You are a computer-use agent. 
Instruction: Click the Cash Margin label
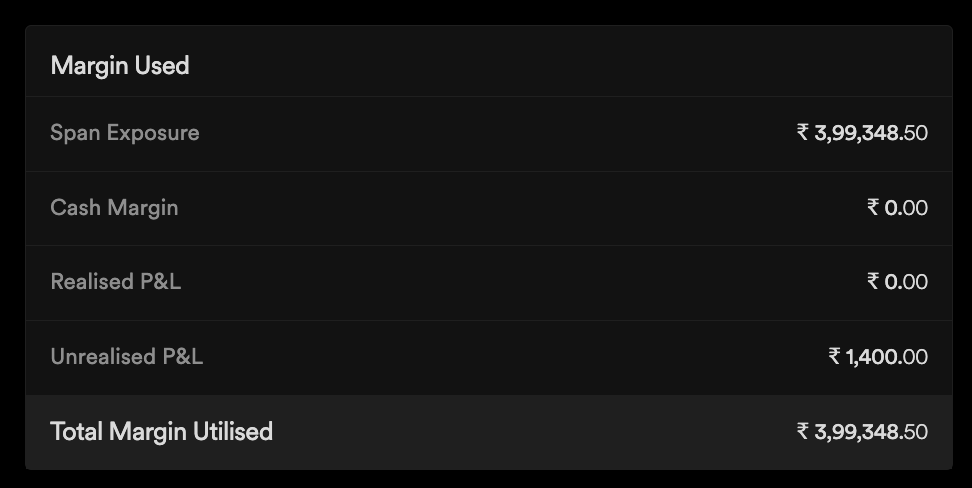coord(114,208)
